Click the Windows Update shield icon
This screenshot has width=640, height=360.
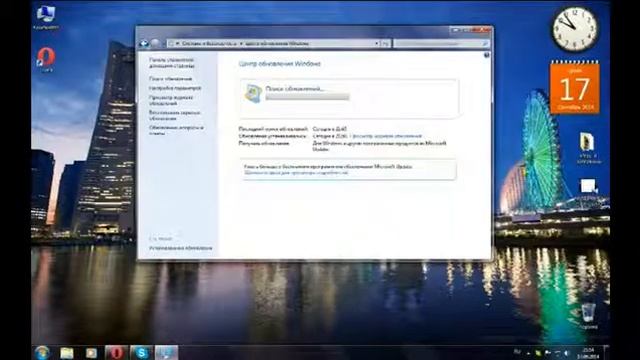coord(253,93)
